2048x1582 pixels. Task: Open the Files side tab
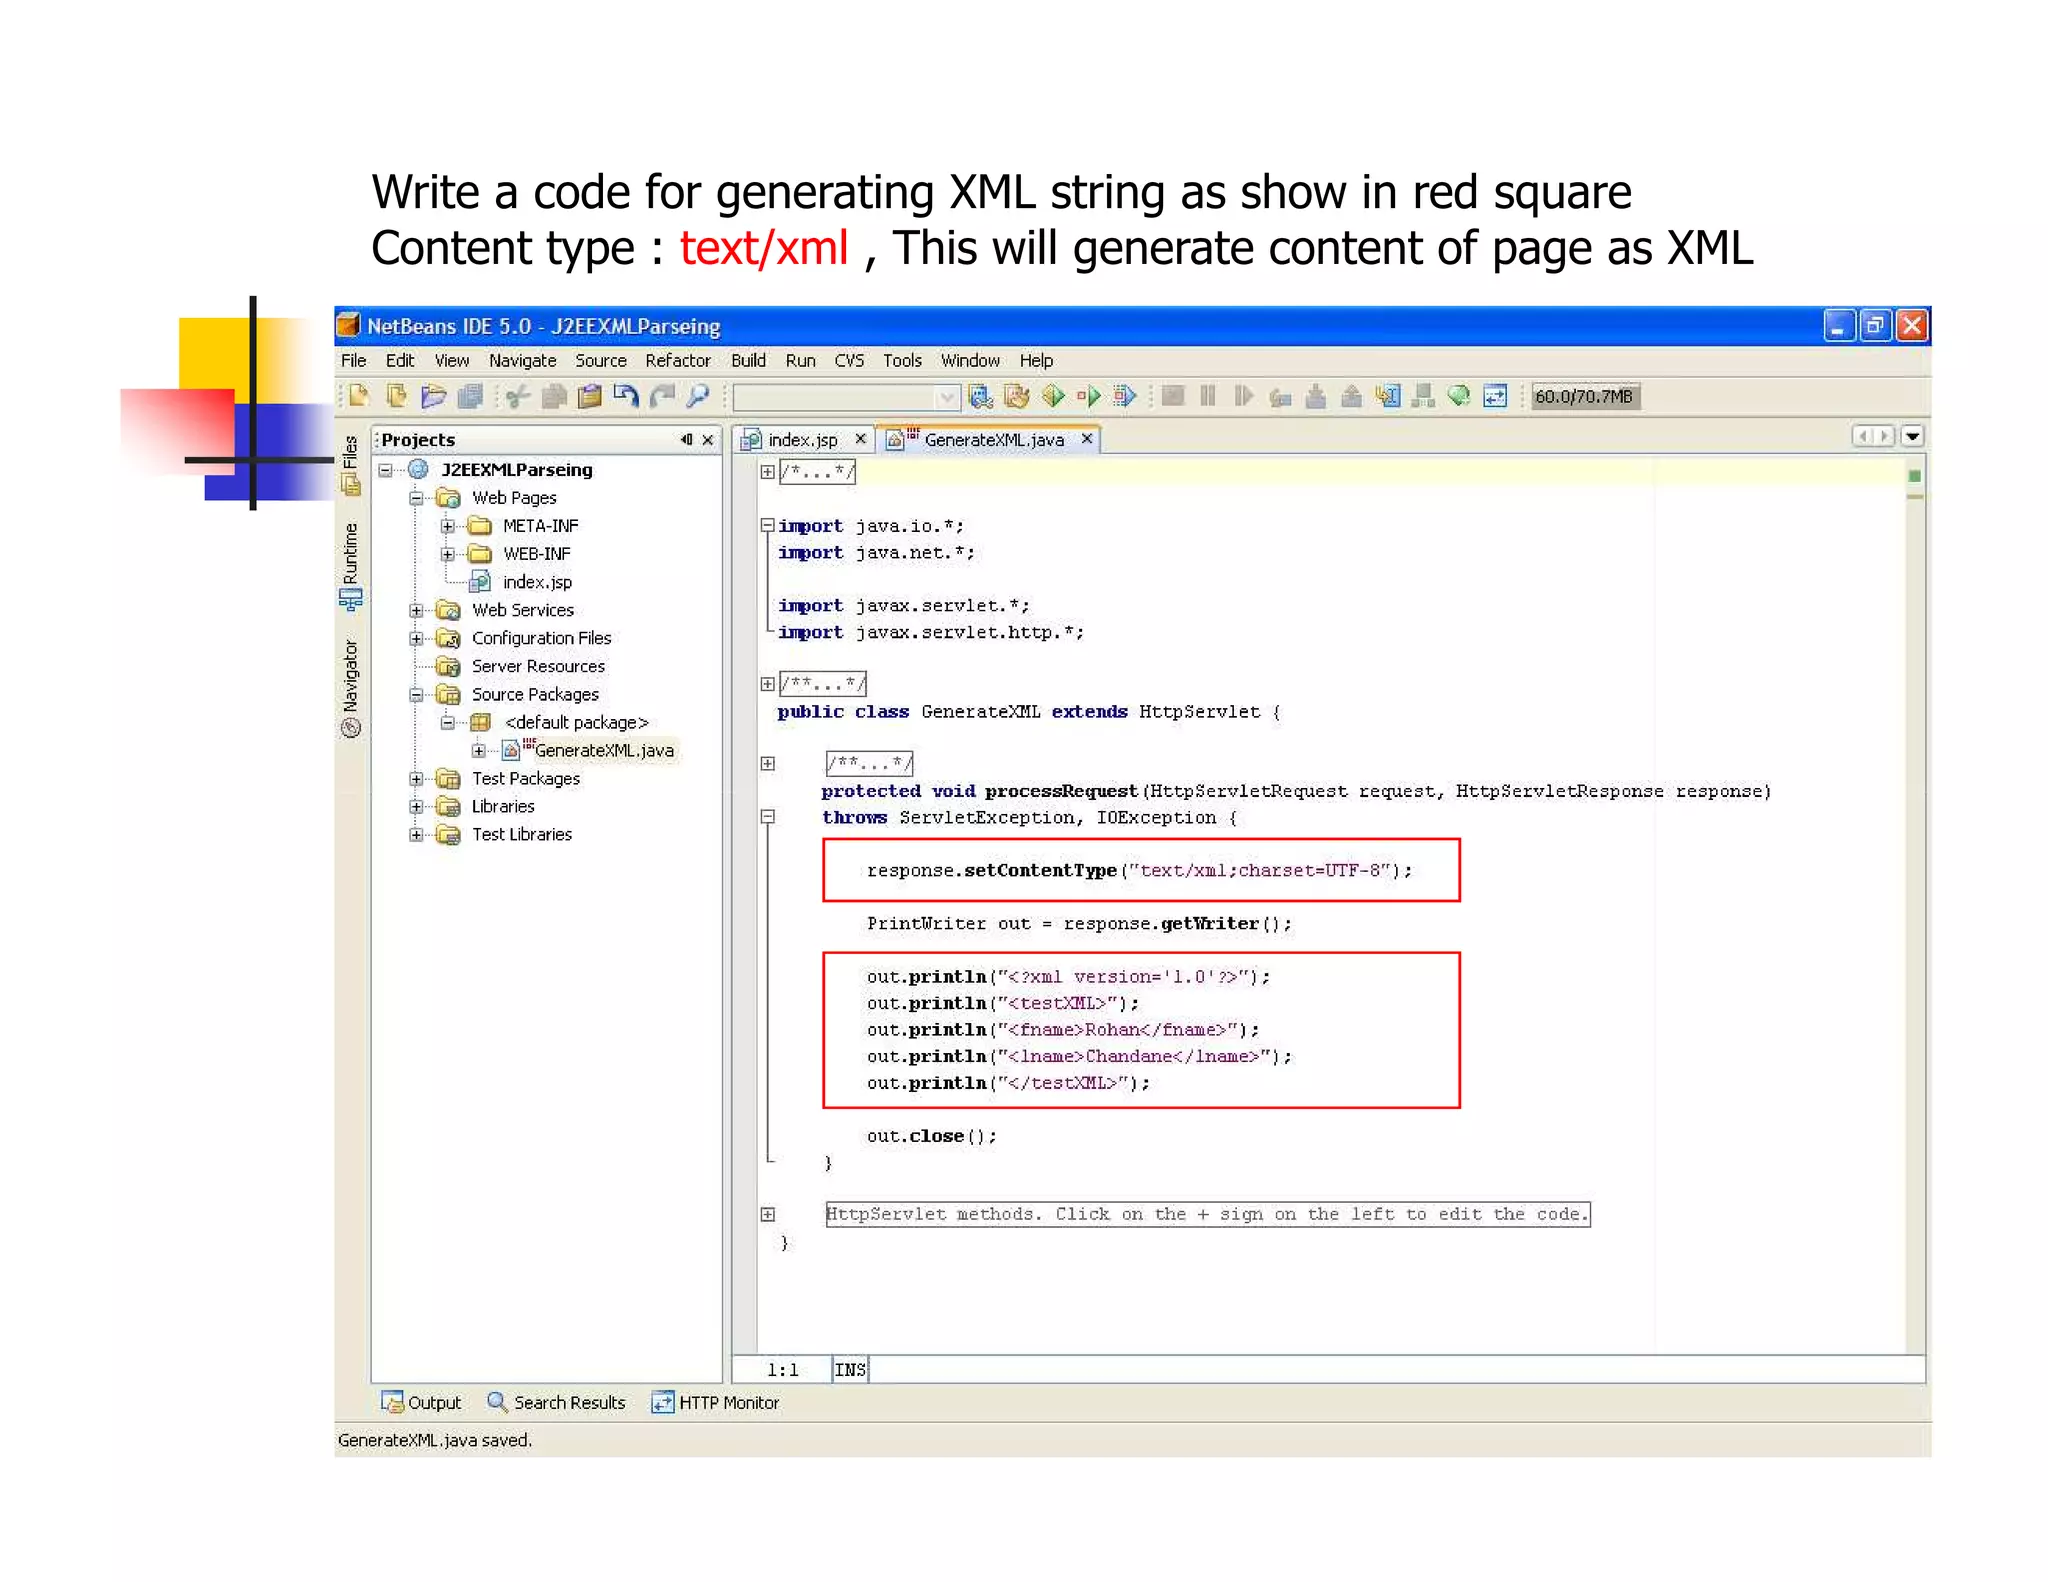pos(350,465)
